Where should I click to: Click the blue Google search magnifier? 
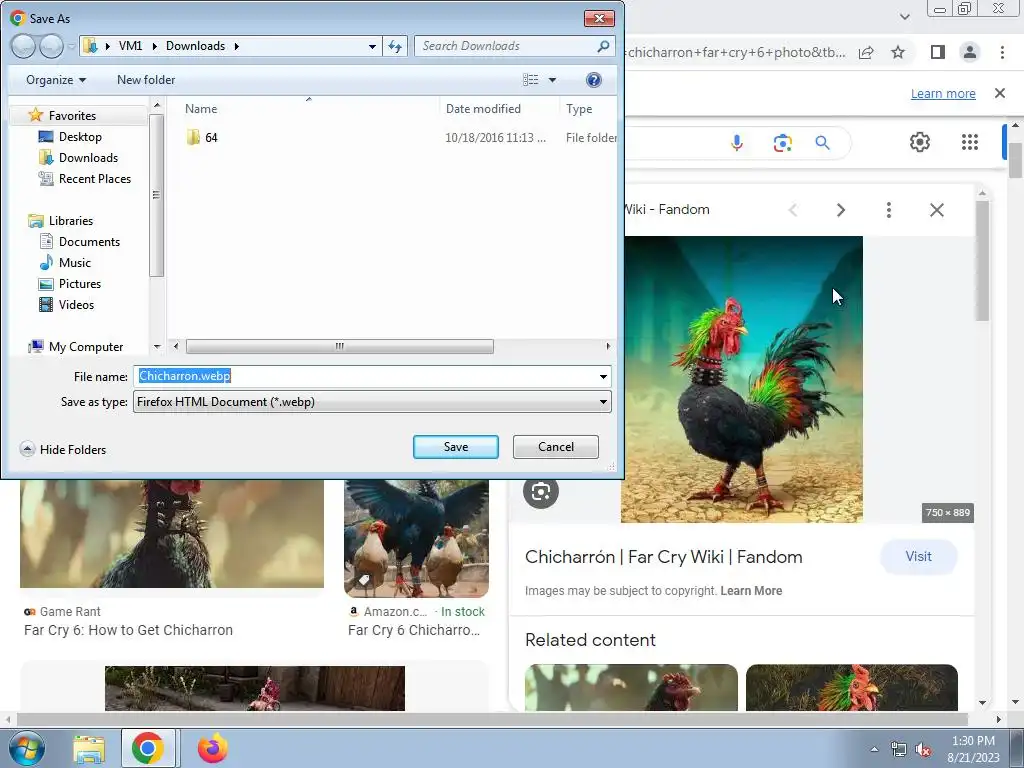(822, 142)
